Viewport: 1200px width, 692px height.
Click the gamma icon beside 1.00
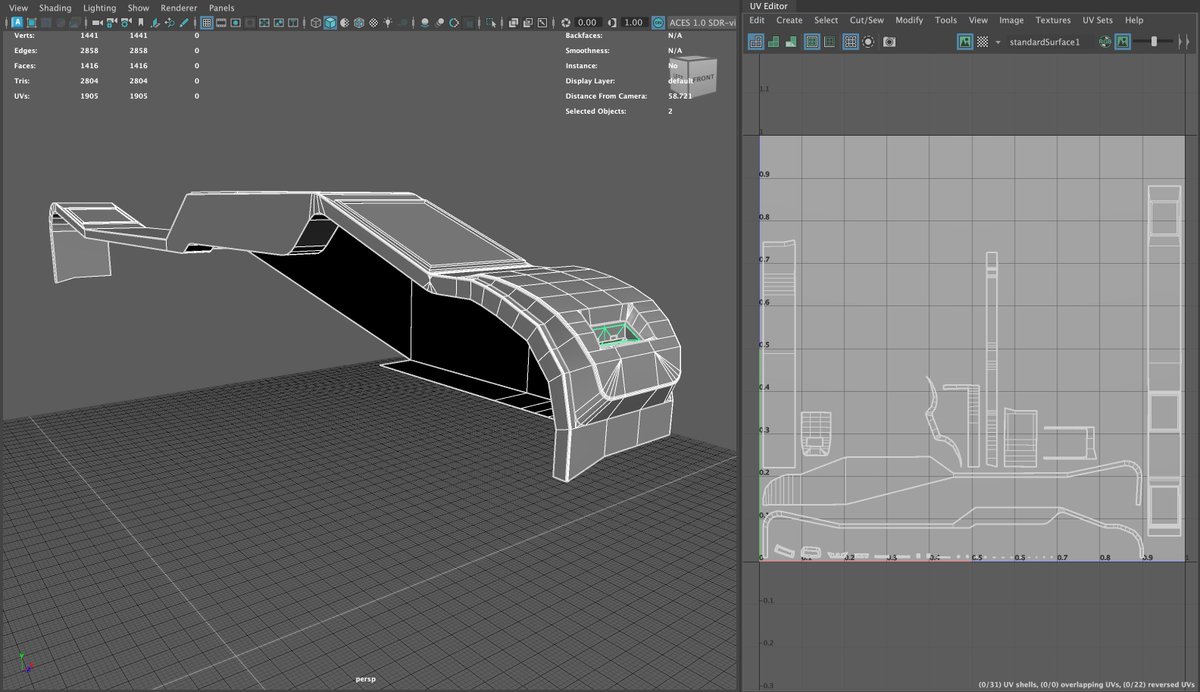[612, 22]
